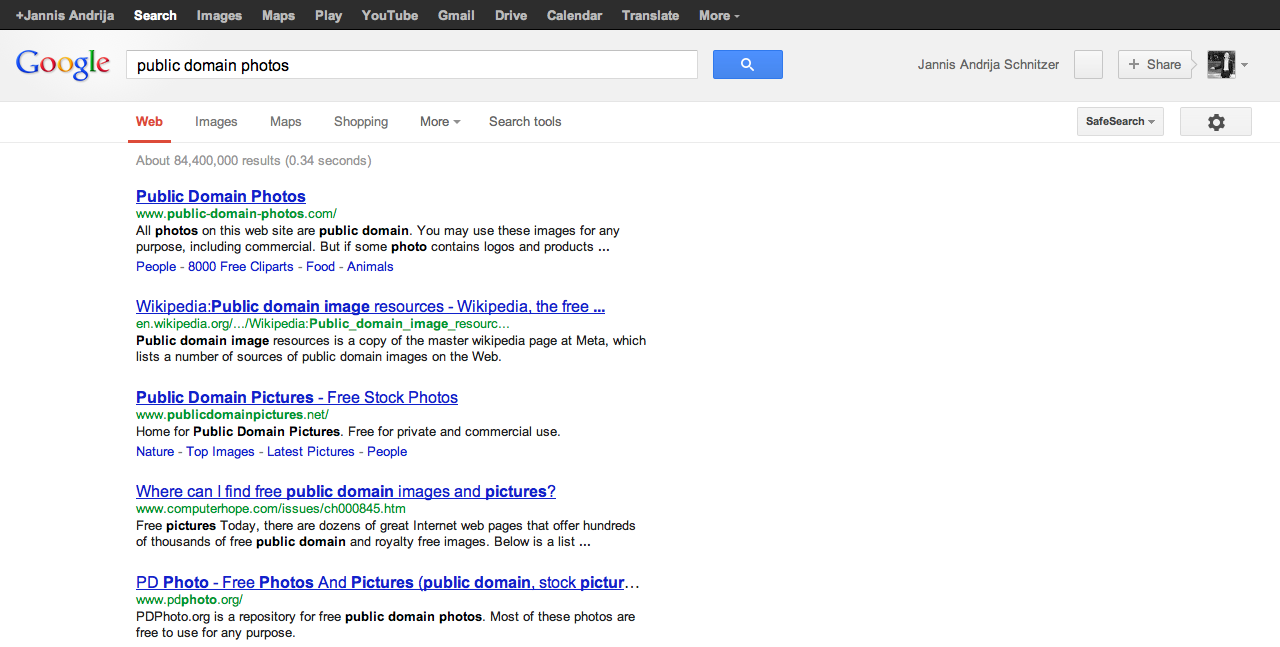The height and width of the screenshot is (647, 1280).
Task: Click the 8000 Free Cliparts sitelink
Action: (241, 267)
